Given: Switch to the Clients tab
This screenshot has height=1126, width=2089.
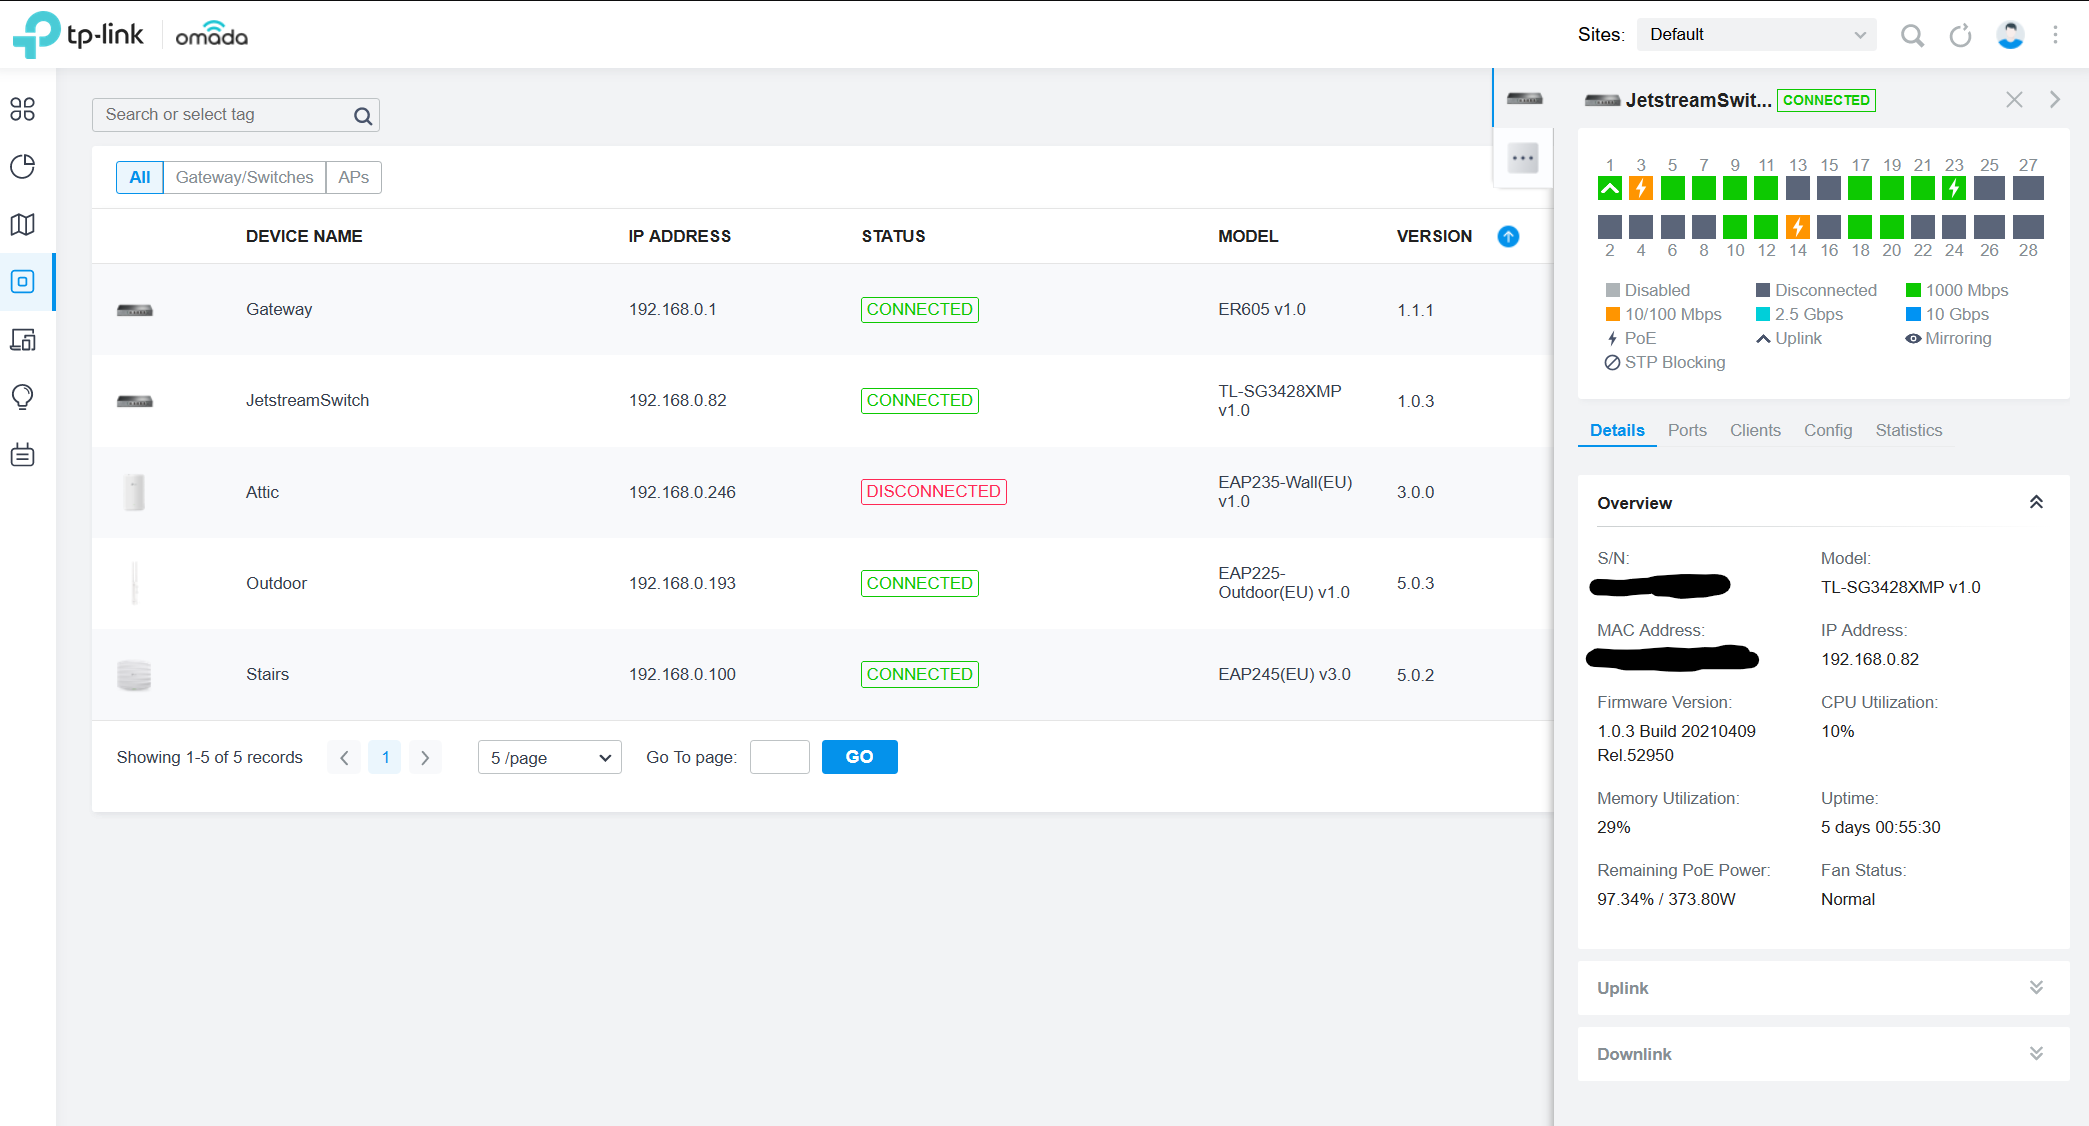Looking at the screenshot, I should [x=1755, y=430].
